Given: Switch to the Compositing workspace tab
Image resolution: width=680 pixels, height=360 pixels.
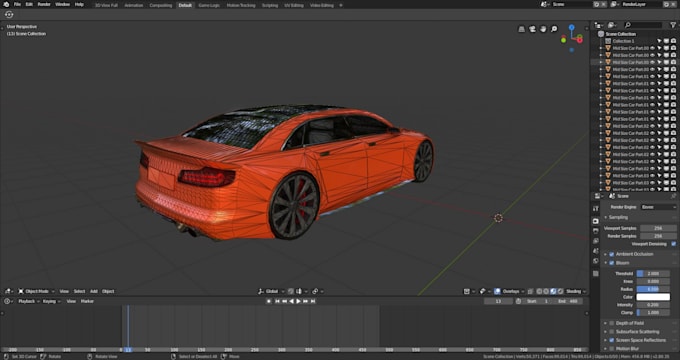Looking at the screenshot, I should click(x=160, y=5).
